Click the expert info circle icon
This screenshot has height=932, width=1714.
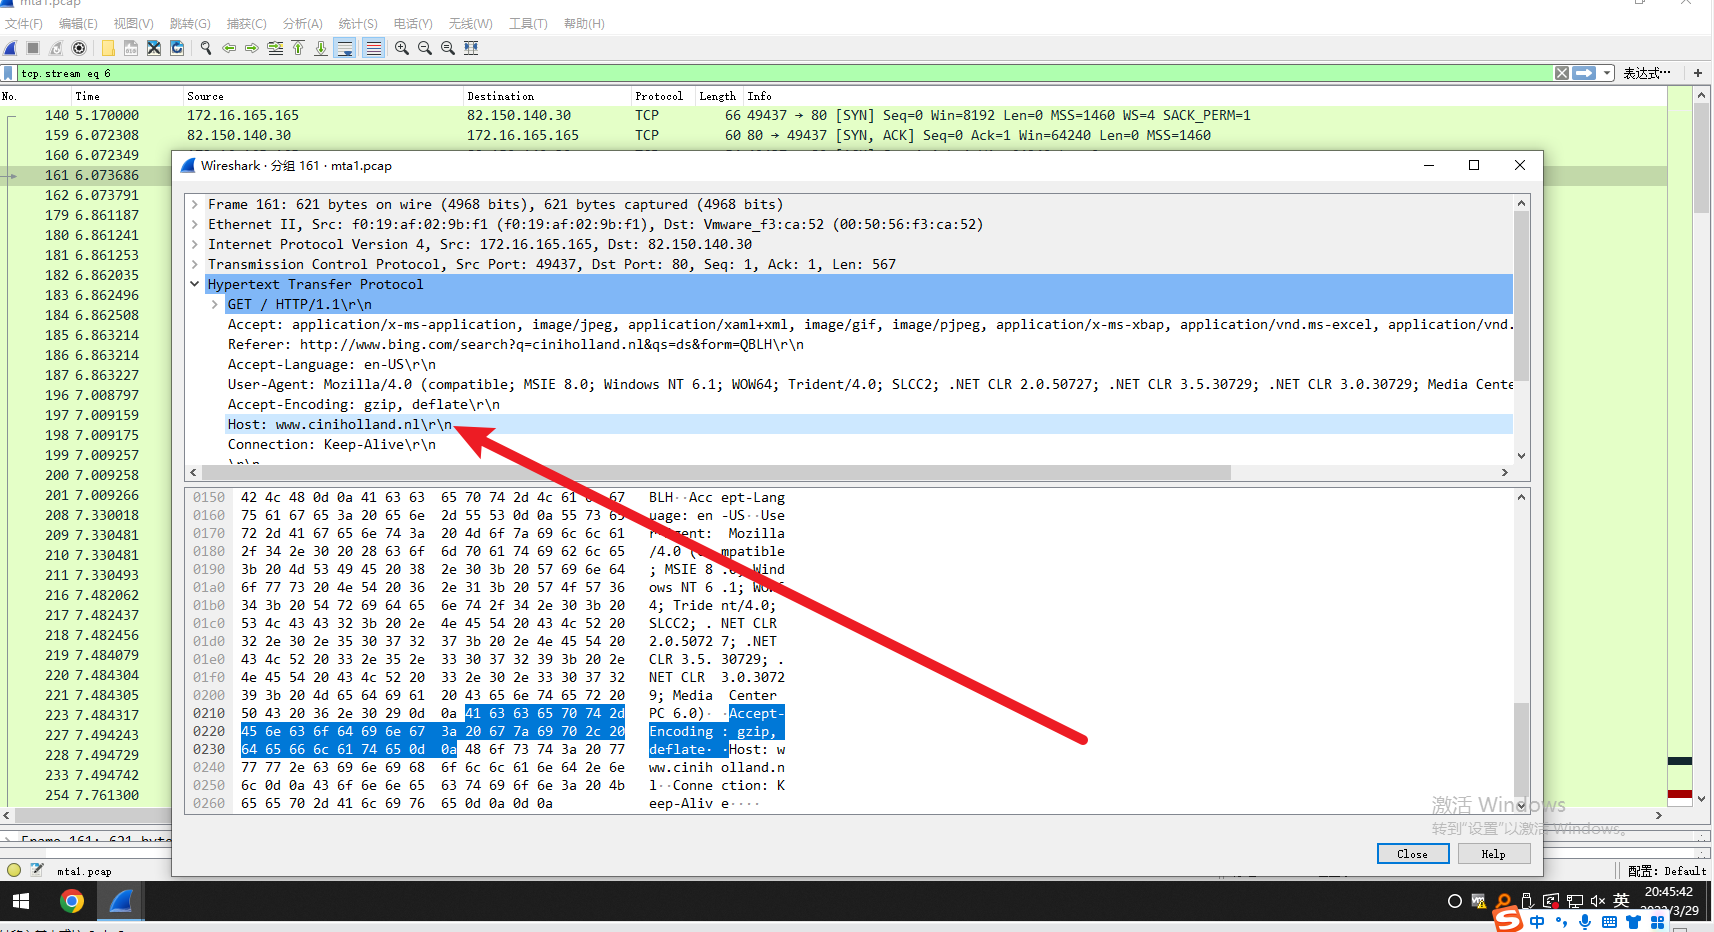(x=14, y=870)
